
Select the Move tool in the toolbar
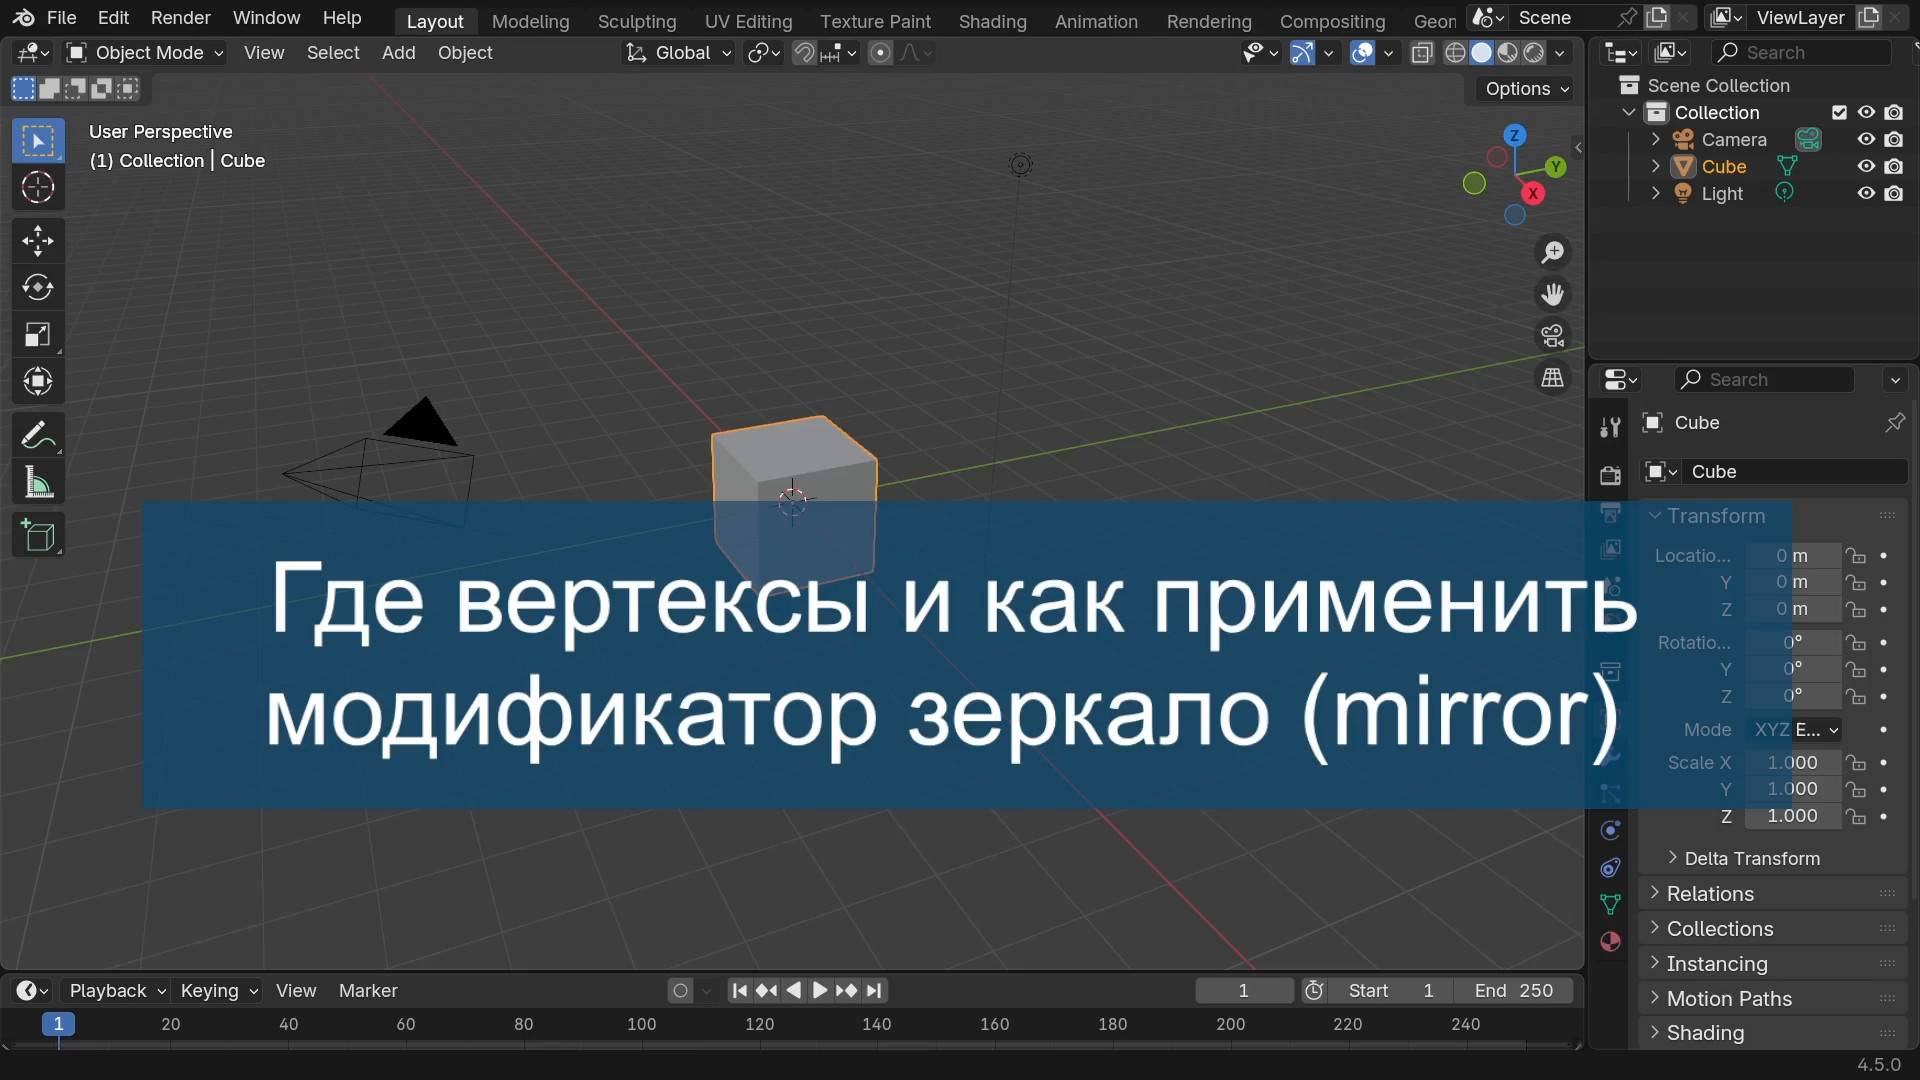37,240
